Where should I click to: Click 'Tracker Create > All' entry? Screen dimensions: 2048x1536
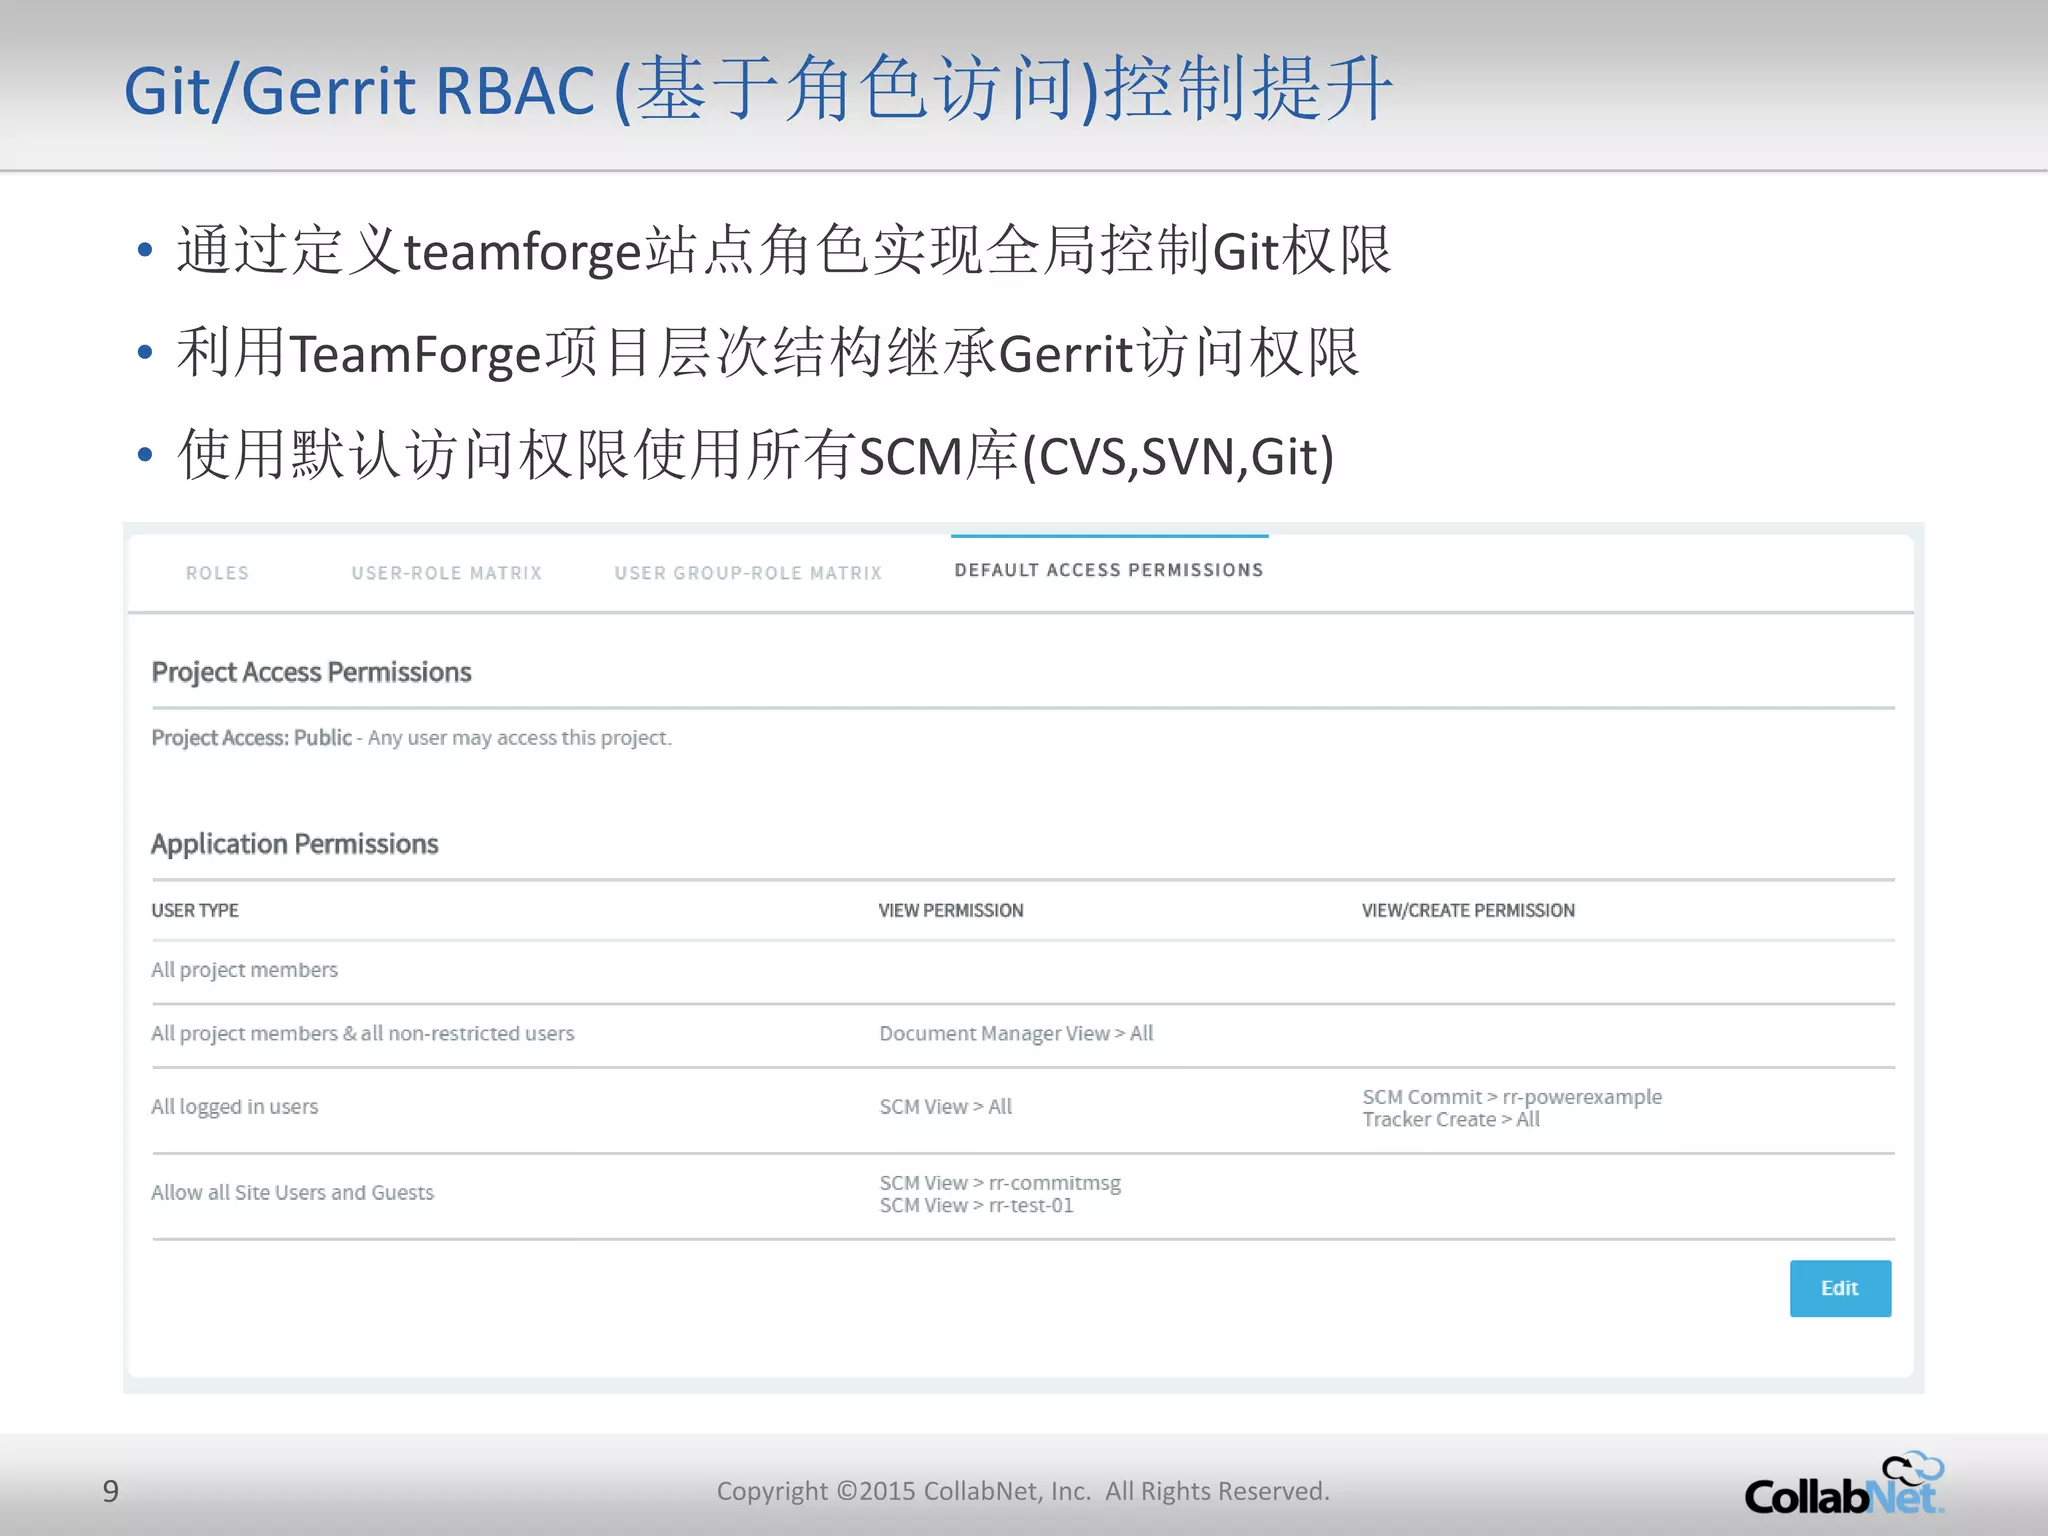coord(1451,1120)
